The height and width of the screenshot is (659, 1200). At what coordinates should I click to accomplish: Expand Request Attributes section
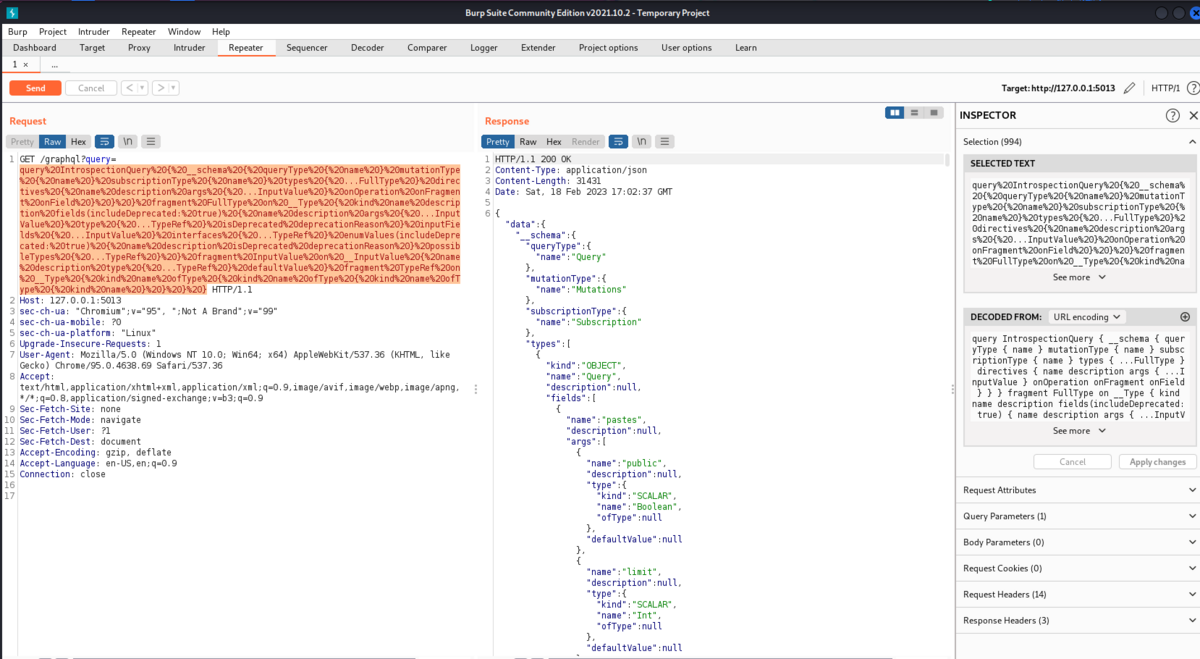pyautogui.click(x=1078, y=490)
